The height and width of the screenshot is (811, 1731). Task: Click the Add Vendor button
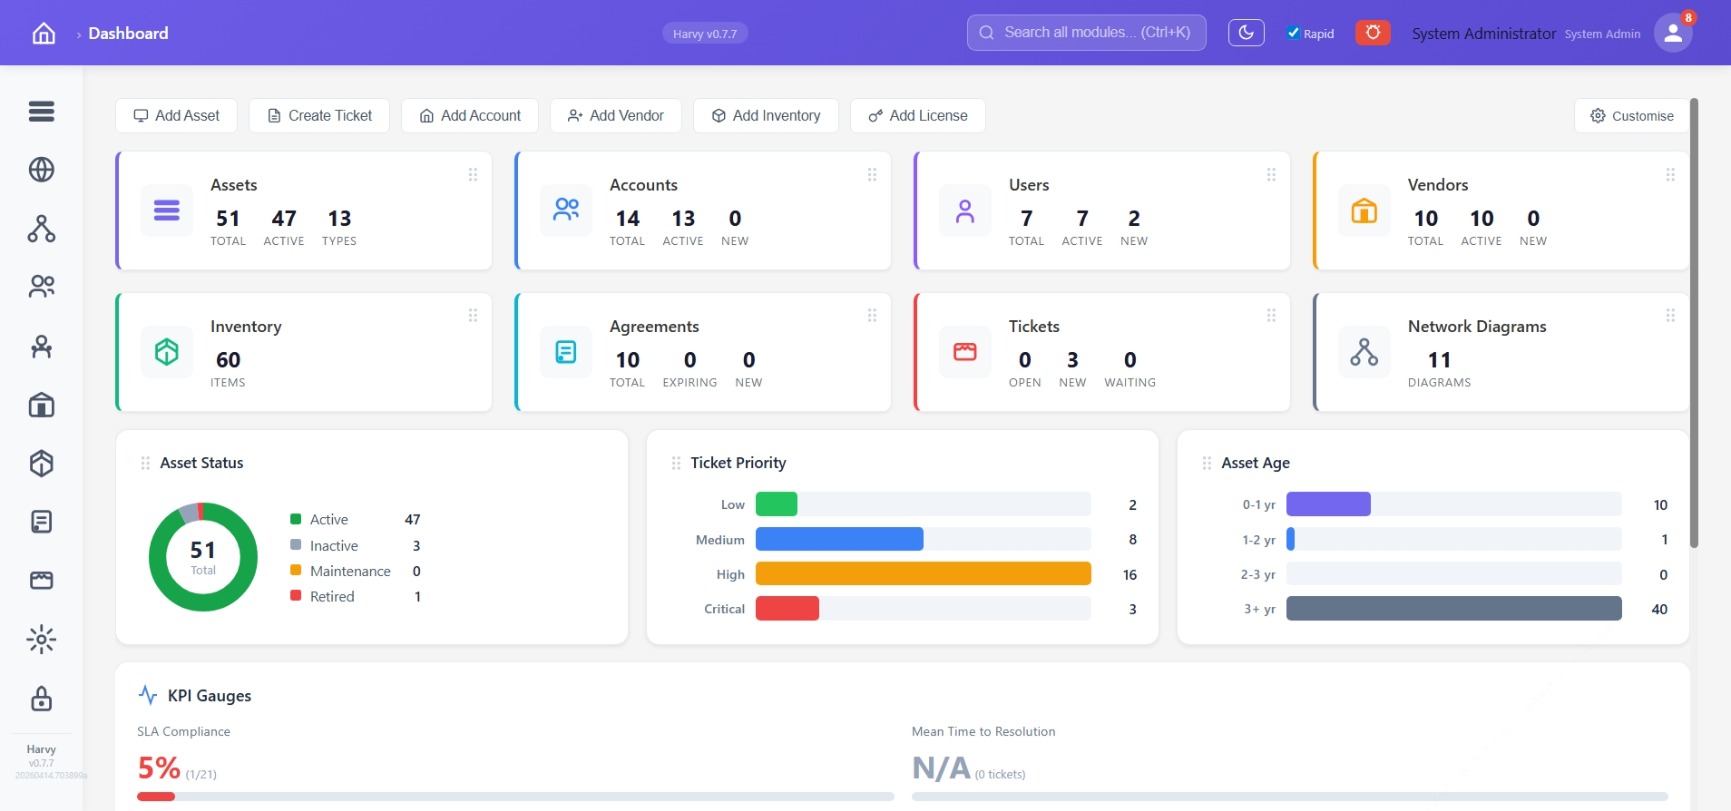point(615,116)
